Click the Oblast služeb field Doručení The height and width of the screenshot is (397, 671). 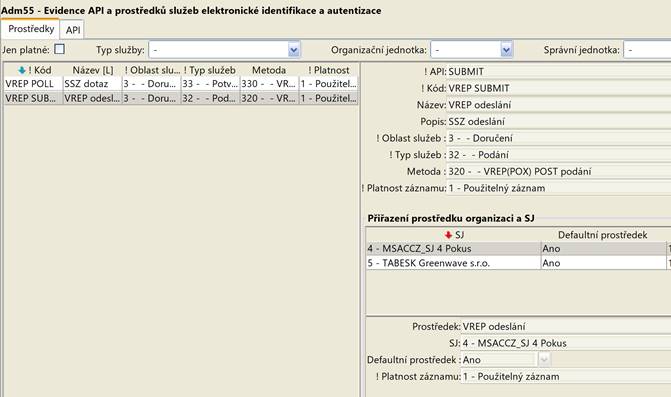point(558,138)
